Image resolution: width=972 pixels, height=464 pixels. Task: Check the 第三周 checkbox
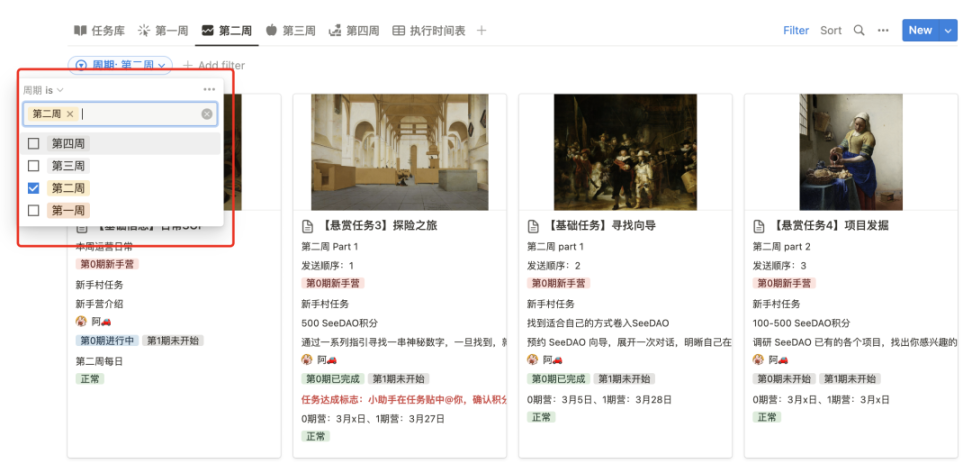[x=33, y=166]
